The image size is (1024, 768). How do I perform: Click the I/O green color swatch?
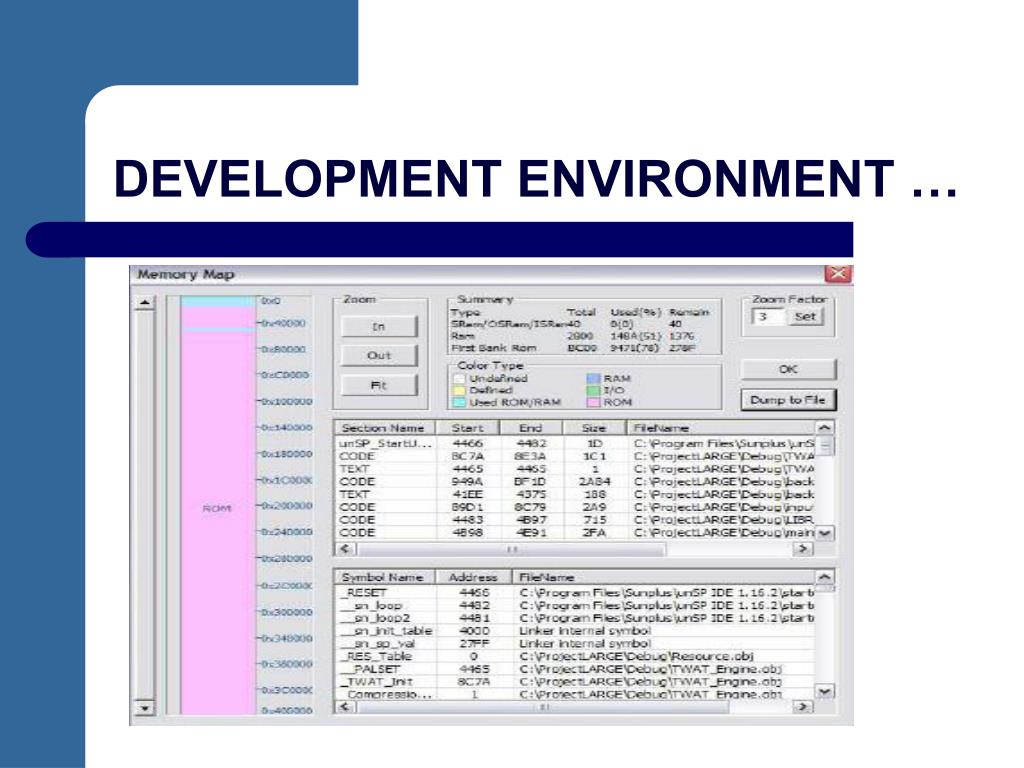tap(593, 390)
